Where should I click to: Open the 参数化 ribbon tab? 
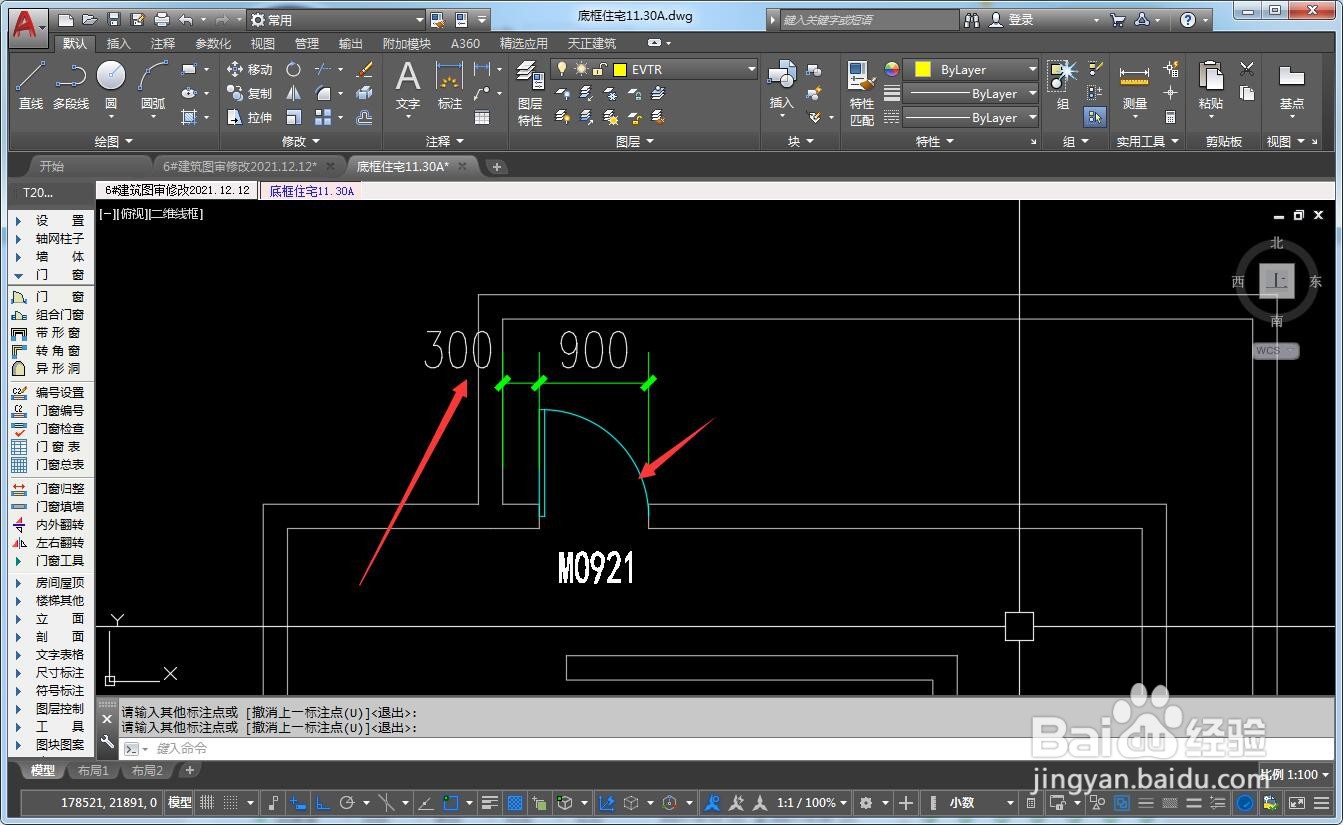pyautogui.click(x=212, y=43)
